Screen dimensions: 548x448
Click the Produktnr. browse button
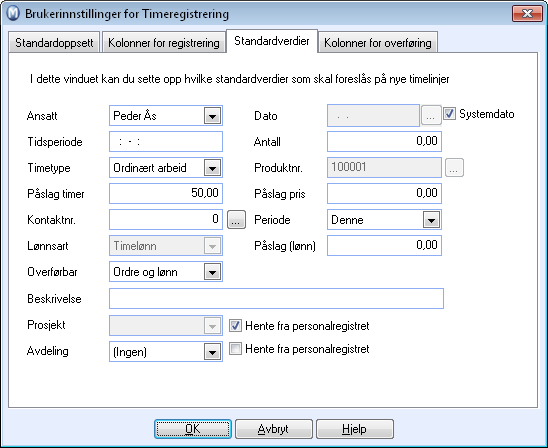pos(454,167)
